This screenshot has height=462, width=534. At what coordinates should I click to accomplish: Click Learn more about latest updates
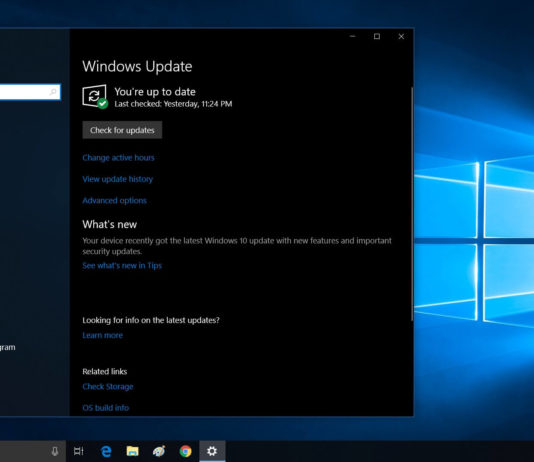[103, 335]
